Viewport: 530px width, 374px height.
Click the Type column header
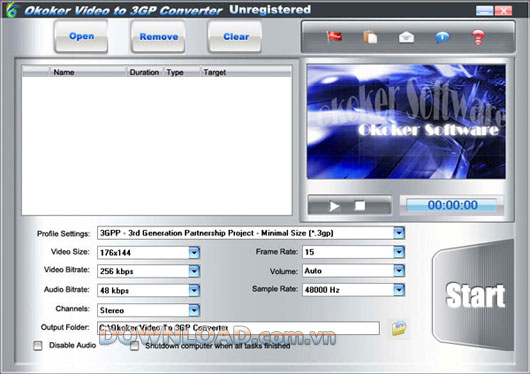tap(182, 72)
